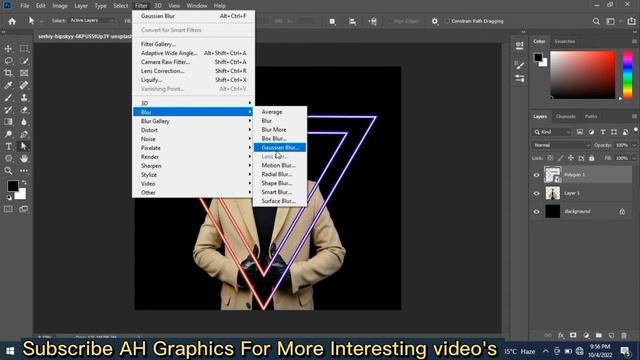
Task: Switch to the Channels tab
Action: click(x=565, y=116)
